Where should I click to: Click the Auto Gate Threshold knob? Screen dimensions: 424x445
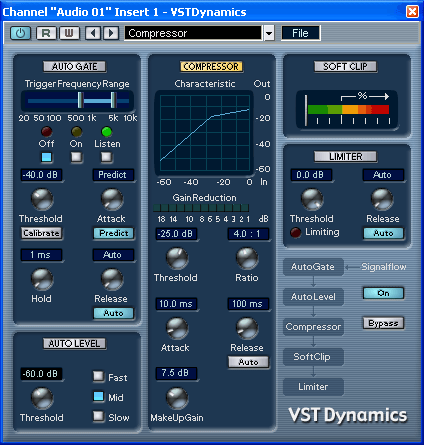(x=42, y=199)
